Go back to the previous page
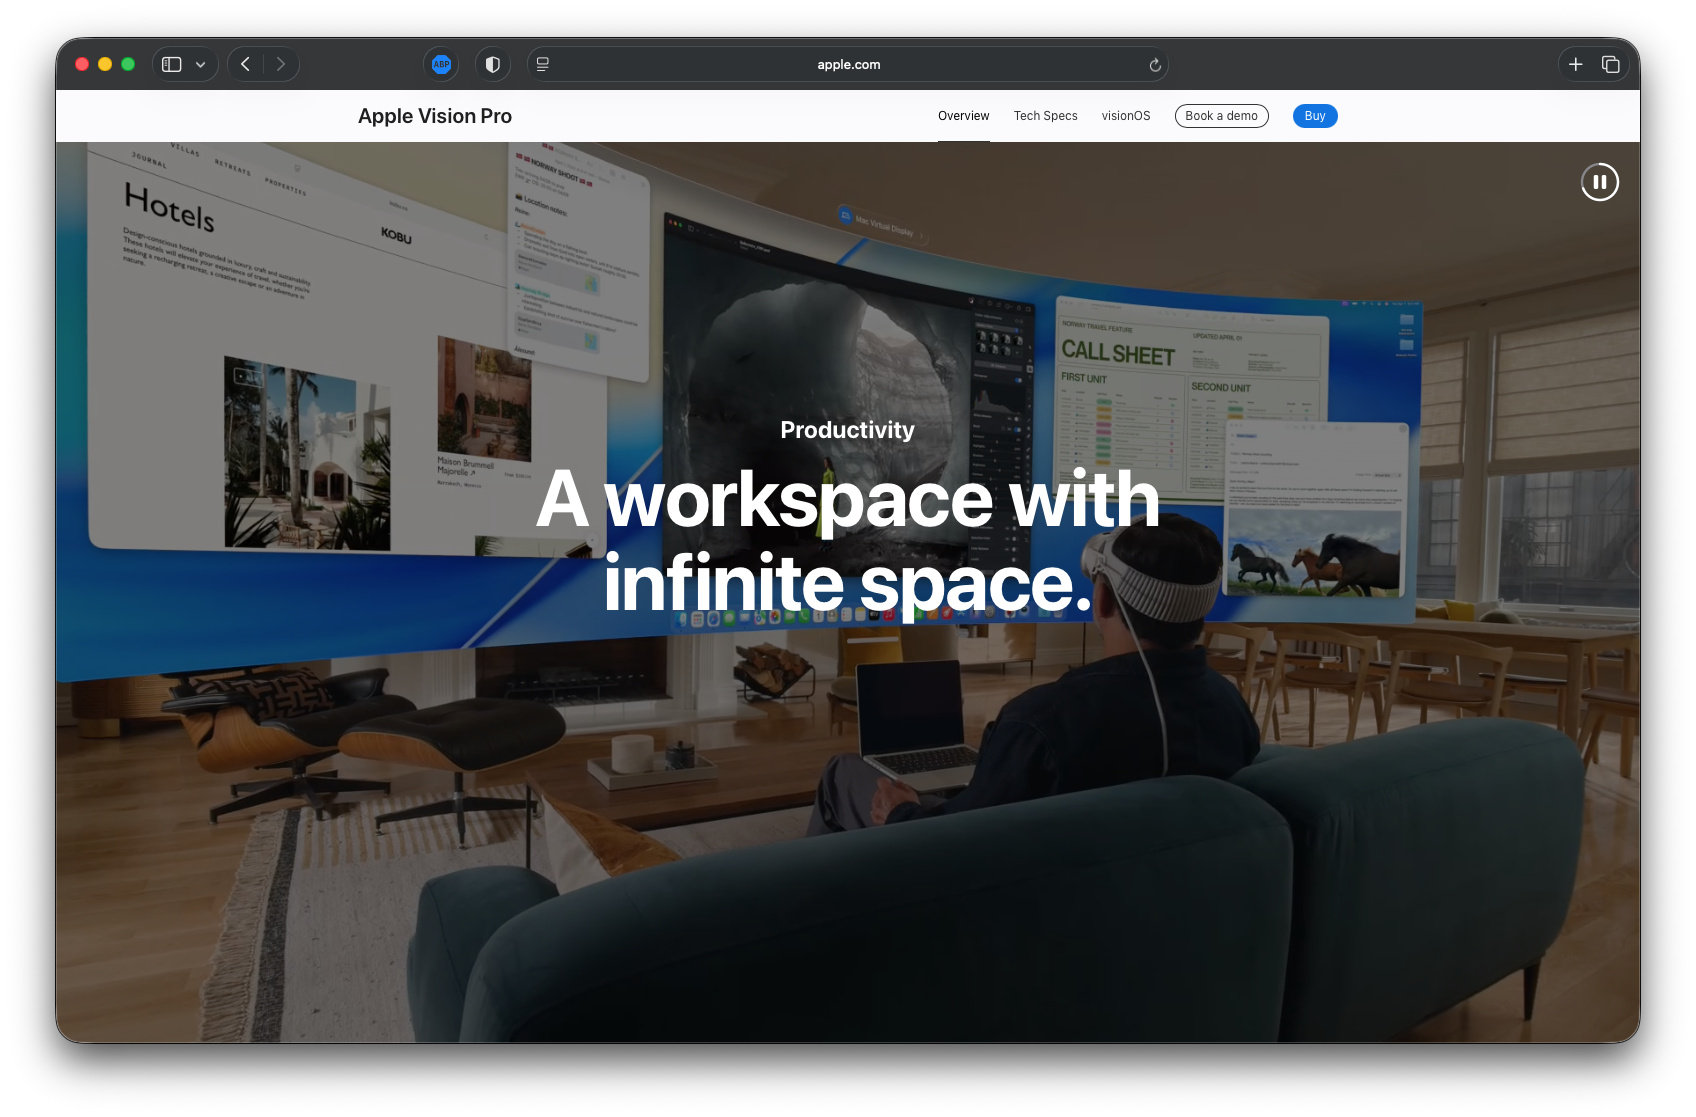Image resolution: width=1696 pixels, height=1117 pixels. (245, 64)
